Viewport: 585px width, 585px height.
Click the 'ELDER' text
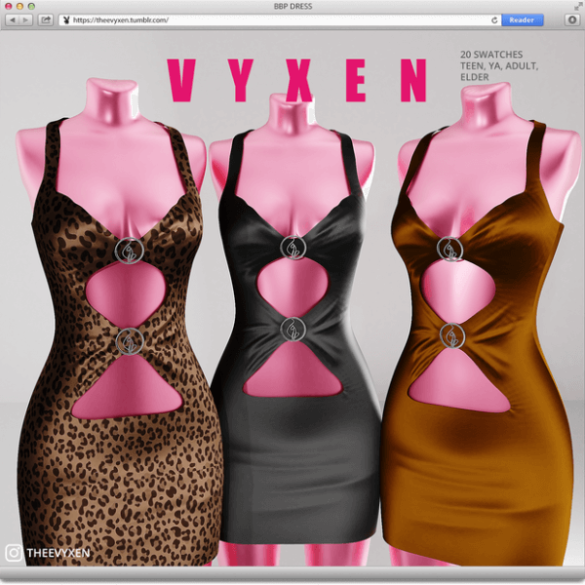[x=474, y=77]
